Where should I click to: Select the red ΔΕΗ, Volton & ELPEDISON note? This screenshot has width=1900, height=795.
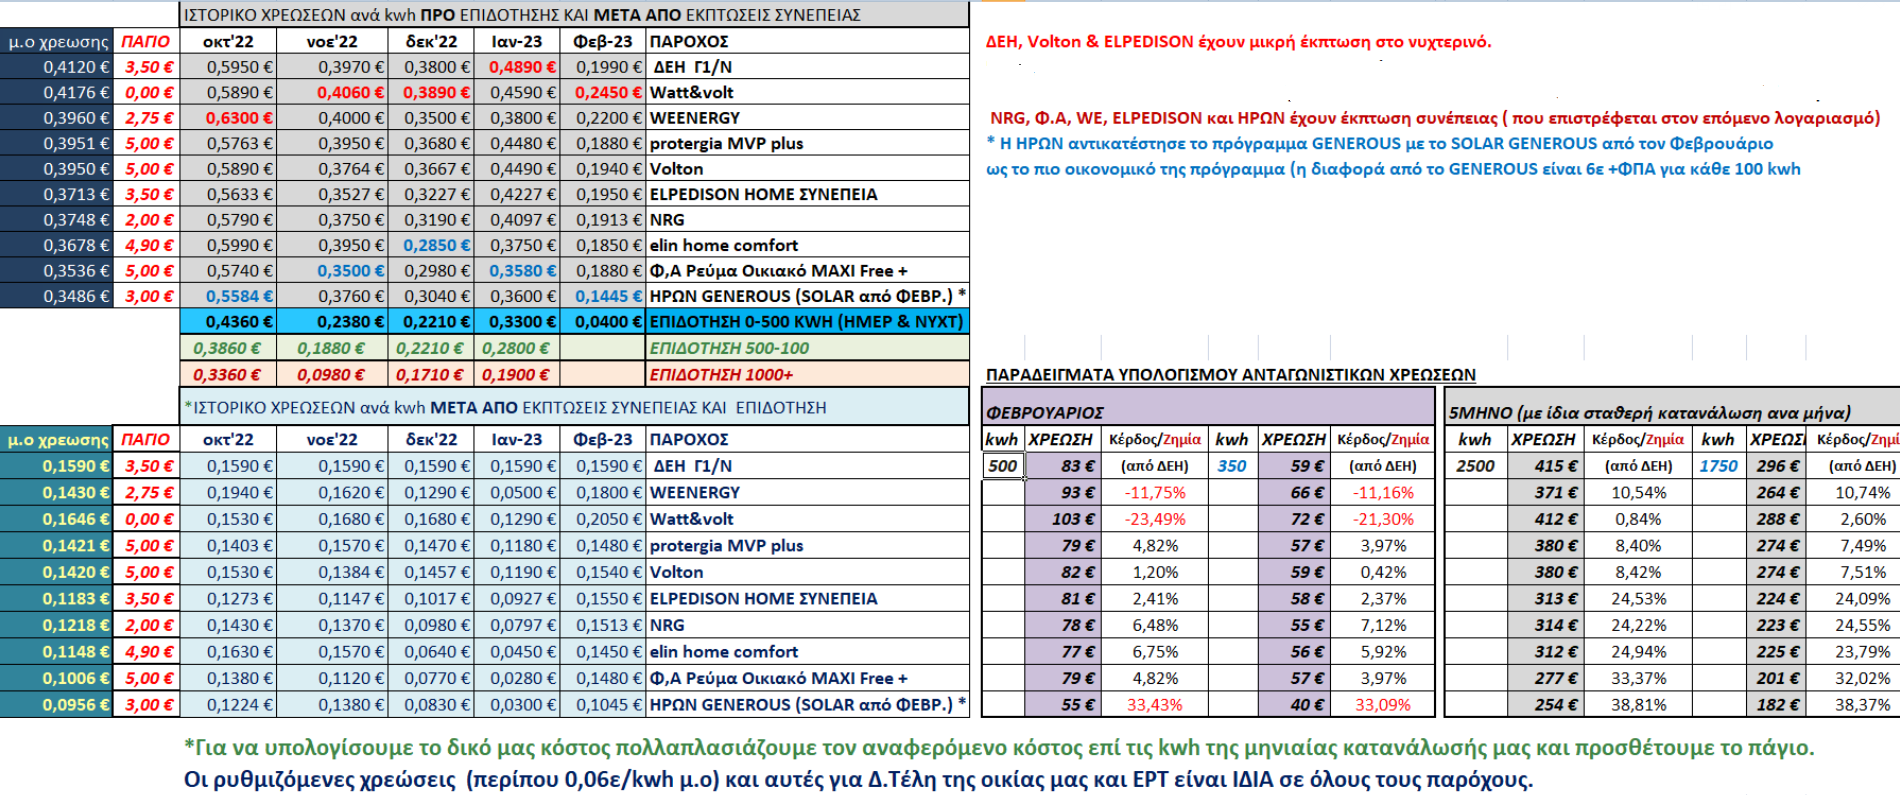point(1238,41)
